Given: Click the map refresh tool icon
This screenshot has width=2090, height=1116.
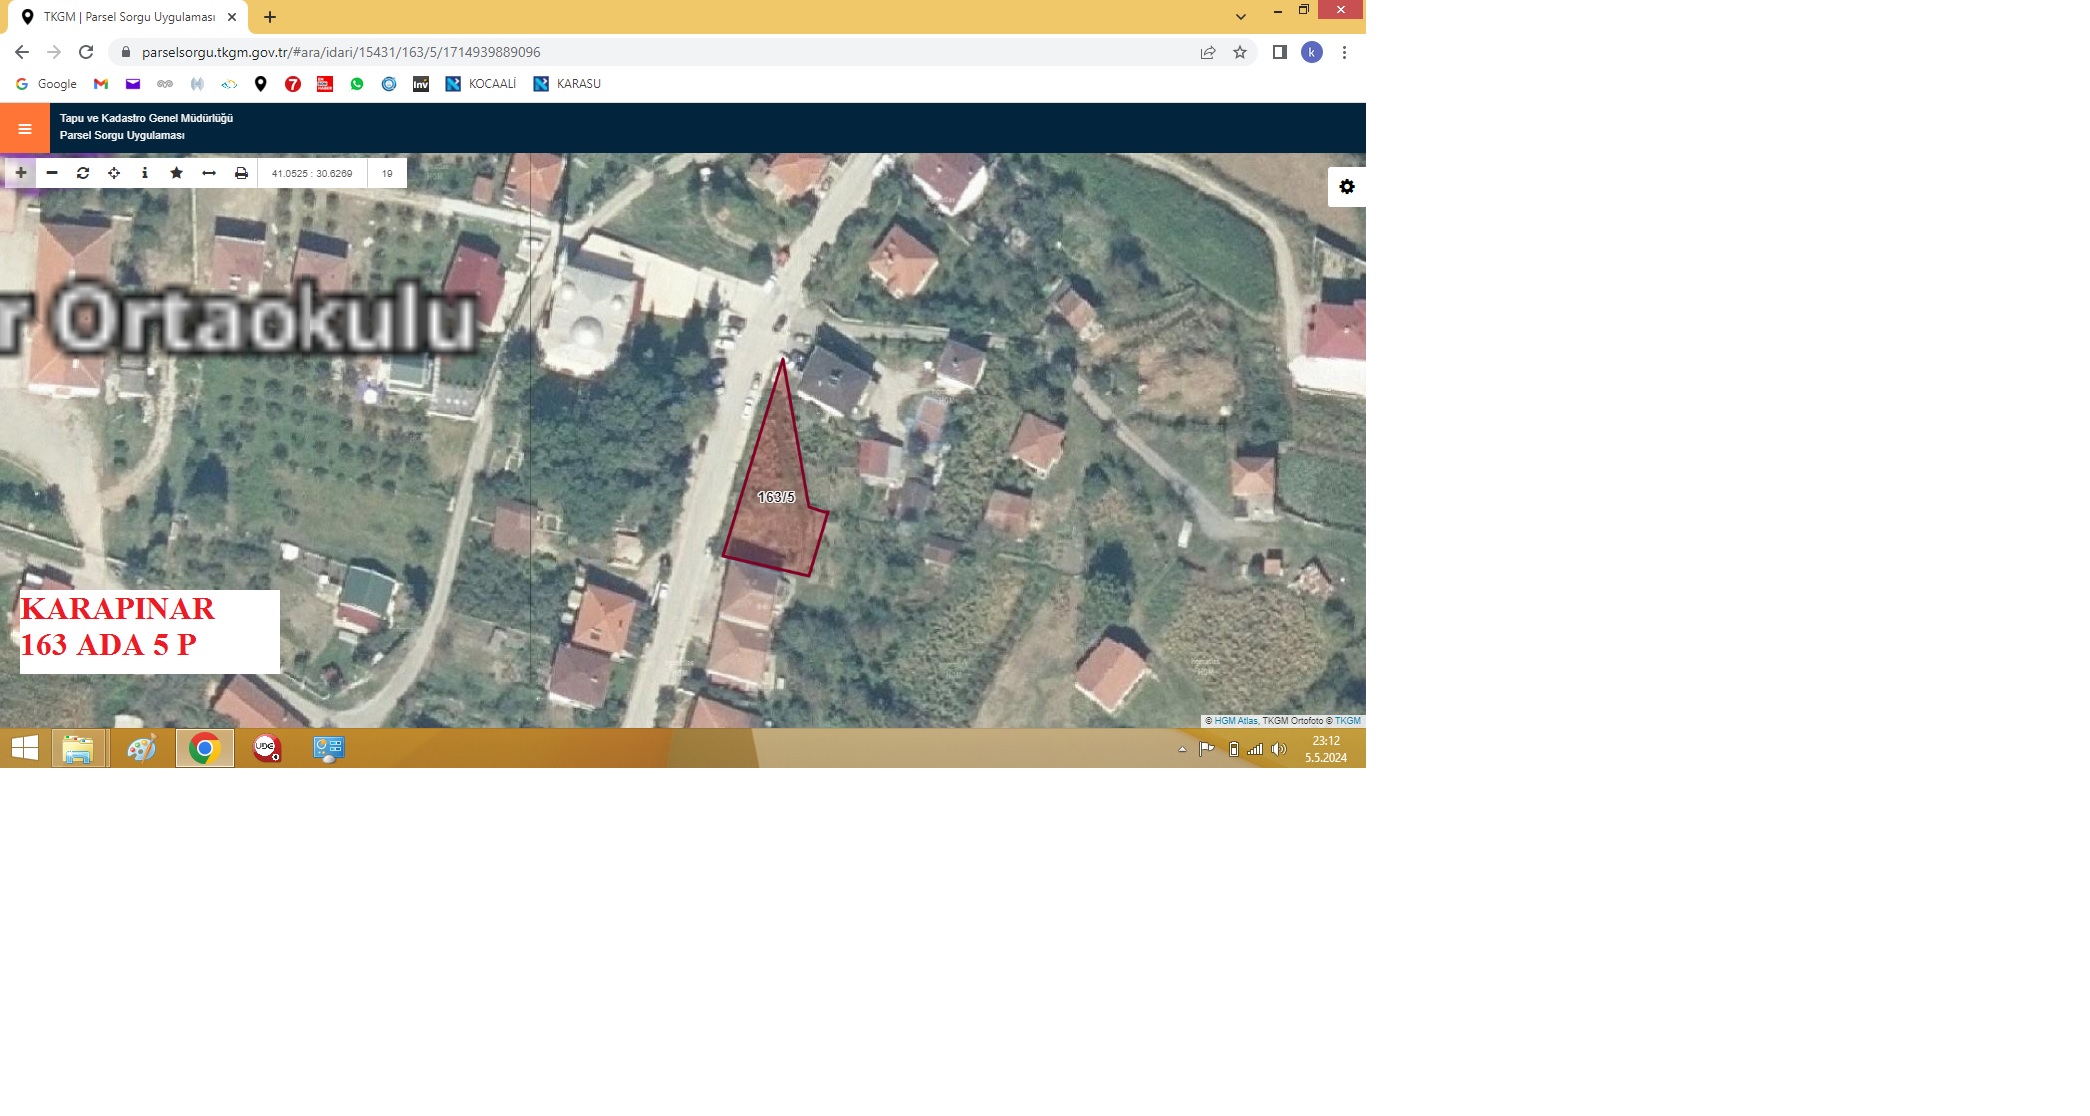Looking at the screenshot, I should click(x=83, y=173).
